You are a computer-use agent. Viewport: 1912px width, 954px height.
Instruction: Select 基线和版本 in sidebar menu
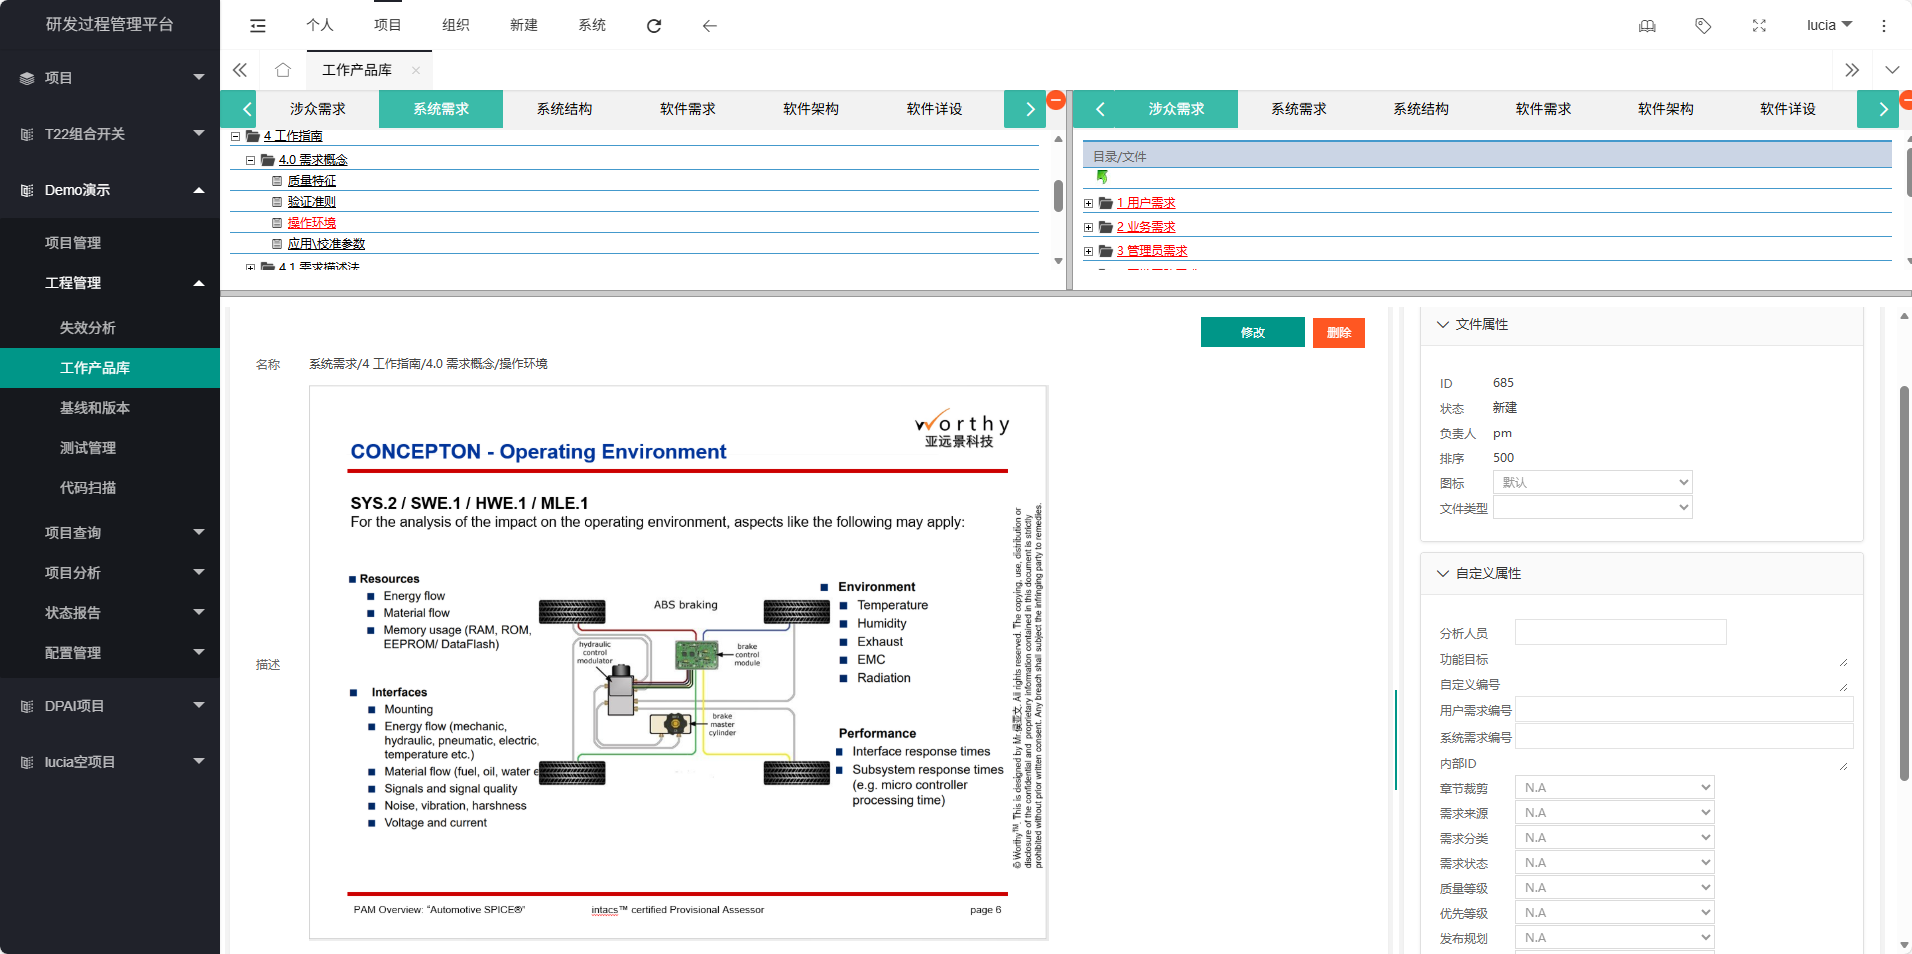tap(95, 408)
